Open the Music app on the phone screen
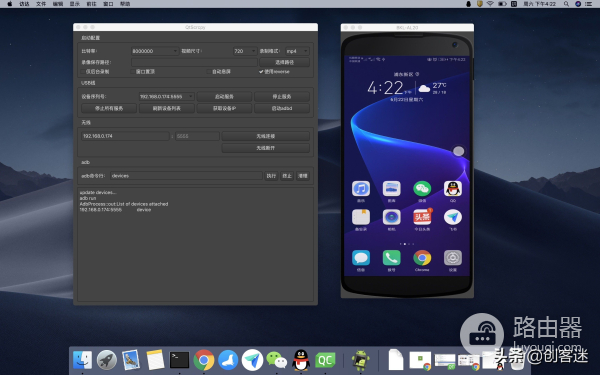The image size is (600, 375). (x=361, y=189)
